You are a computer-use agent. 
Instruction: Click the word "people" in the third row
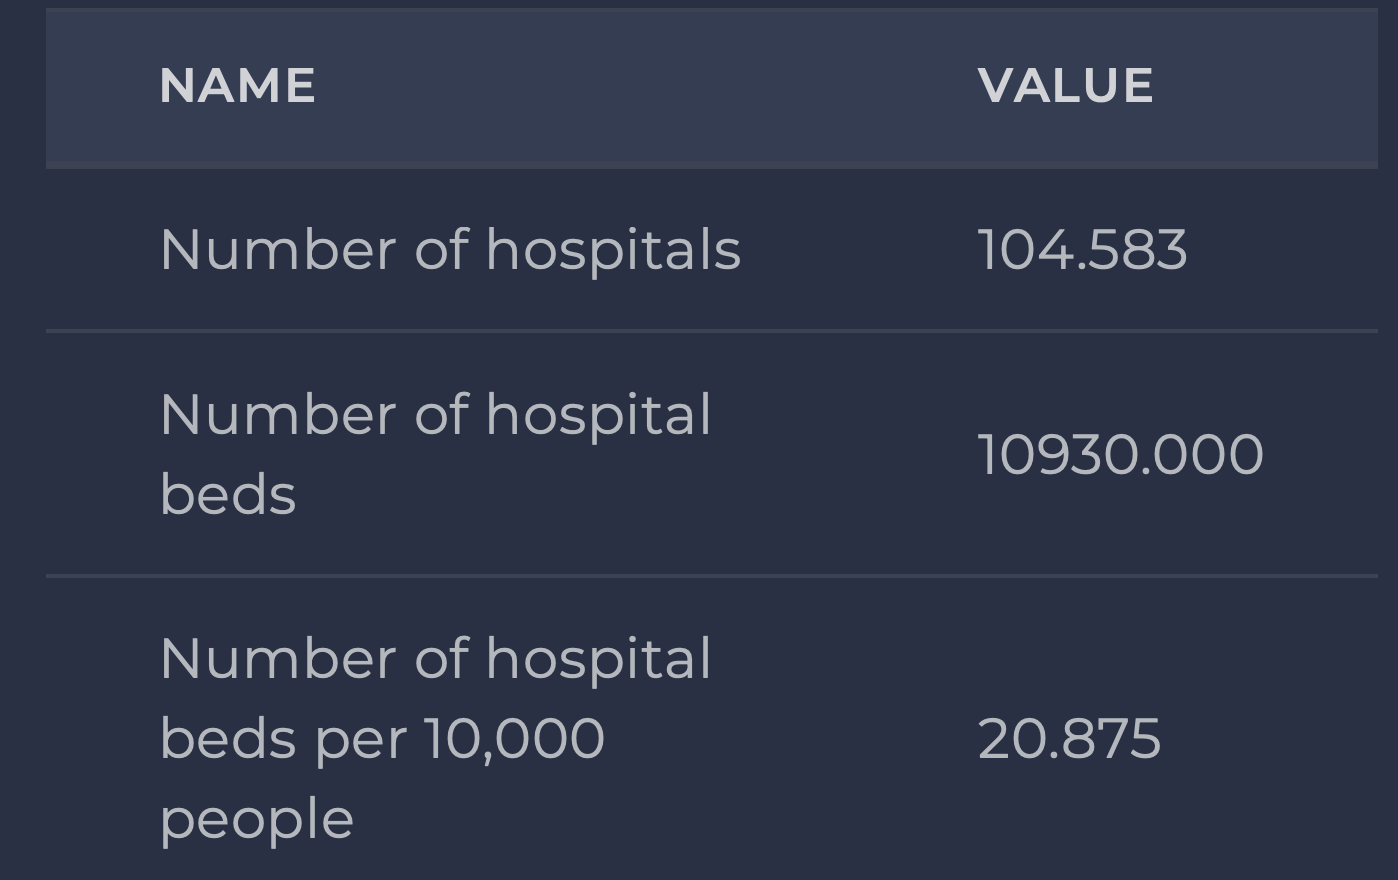click(x=257, y=820)
